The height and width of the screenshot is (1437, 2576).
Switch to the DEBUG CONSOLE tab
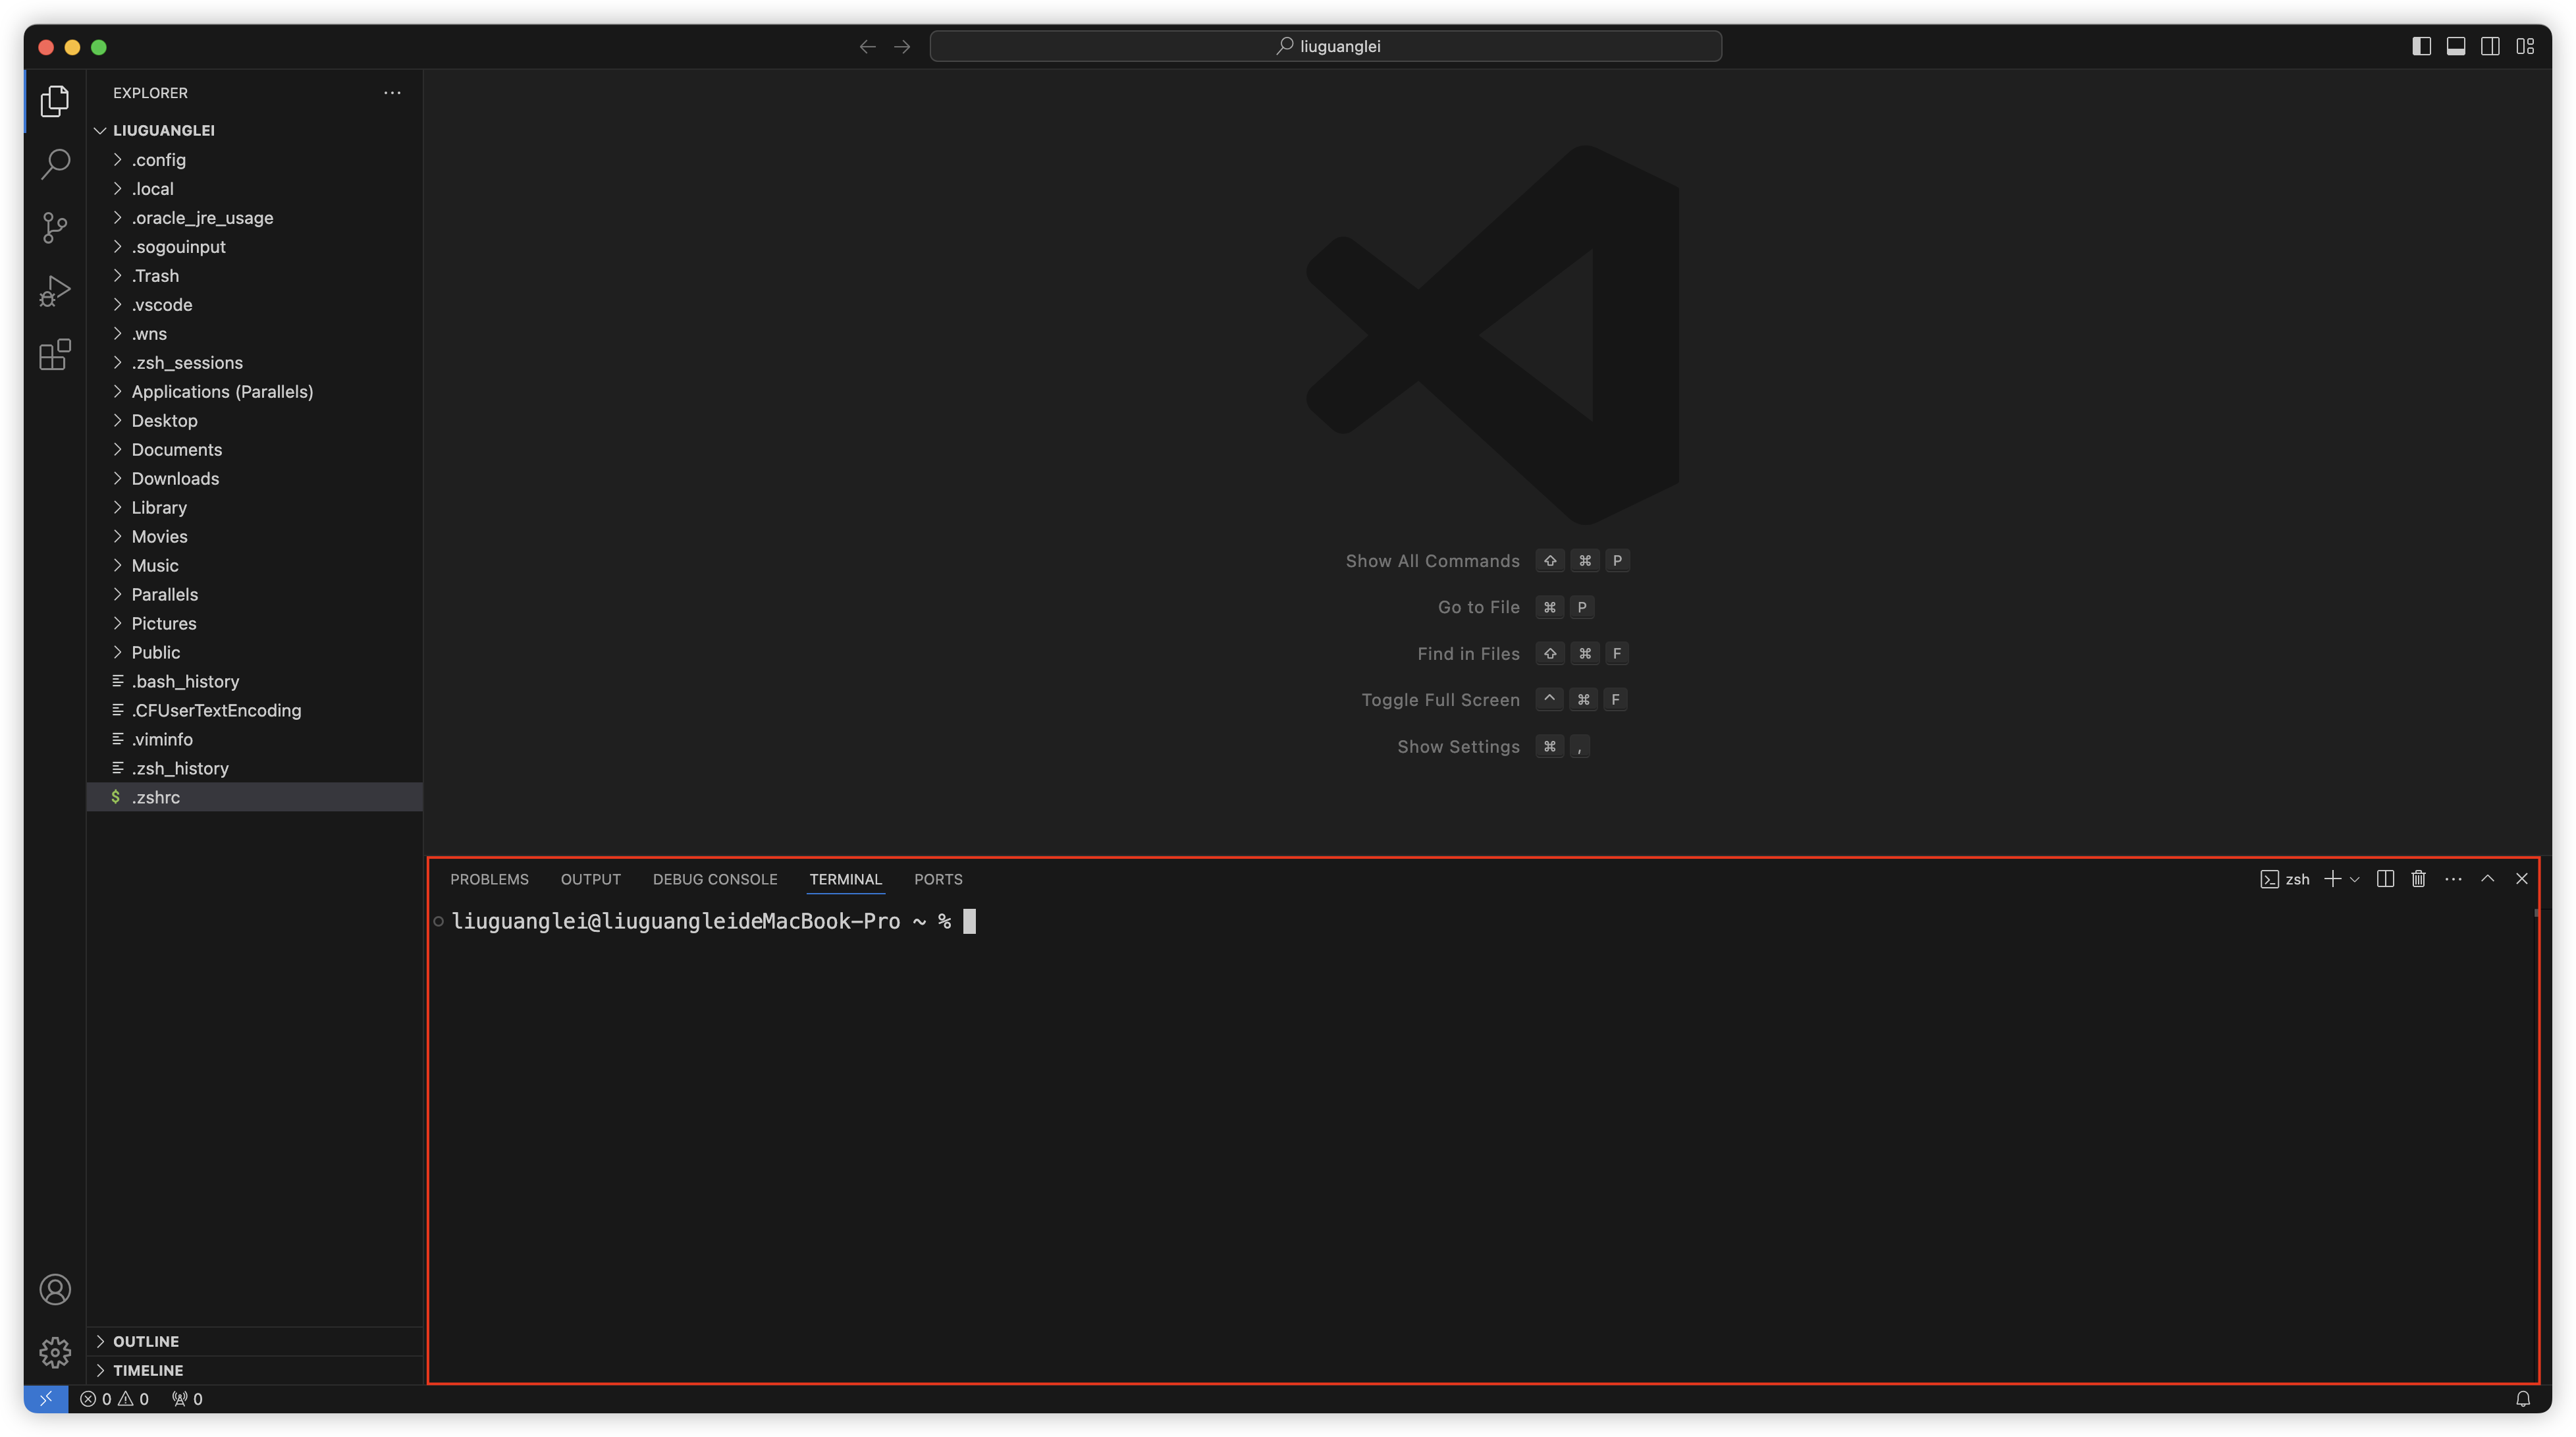[x=714, y=879]
